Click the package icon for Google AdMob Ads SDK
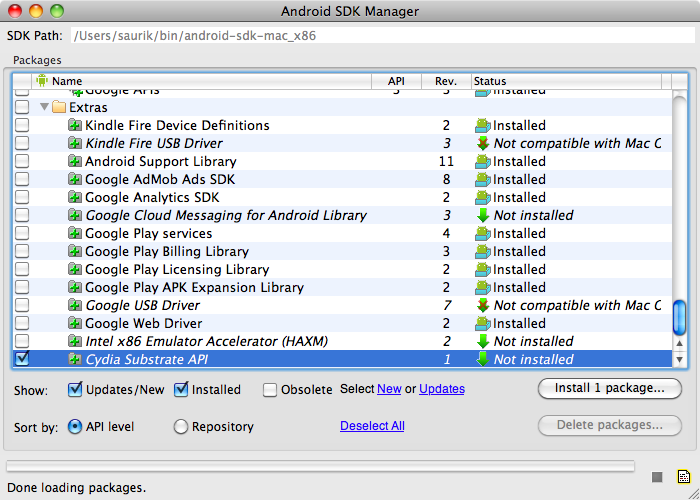 (75, 179)
